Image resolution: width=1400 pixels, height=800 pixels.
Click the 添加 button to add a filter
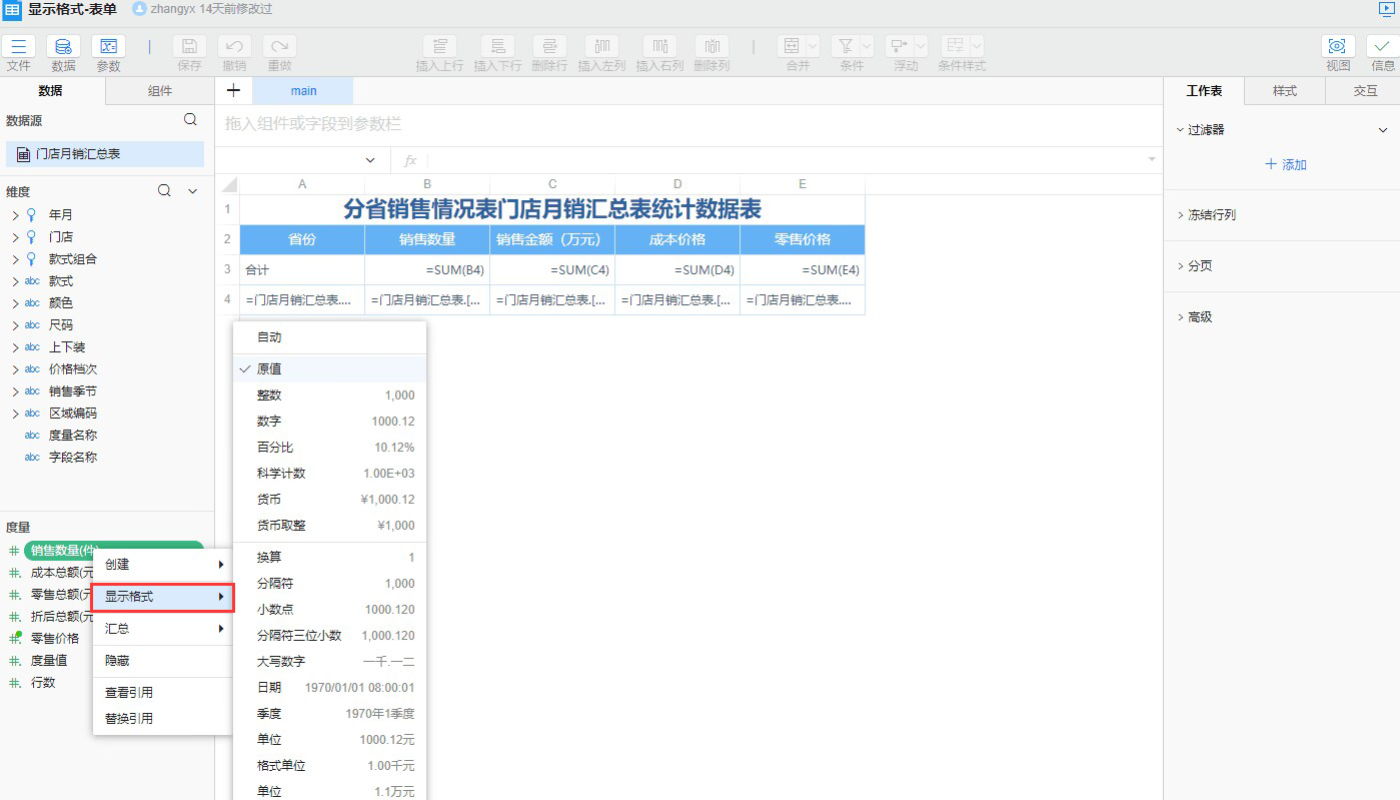coord(1286,164)
